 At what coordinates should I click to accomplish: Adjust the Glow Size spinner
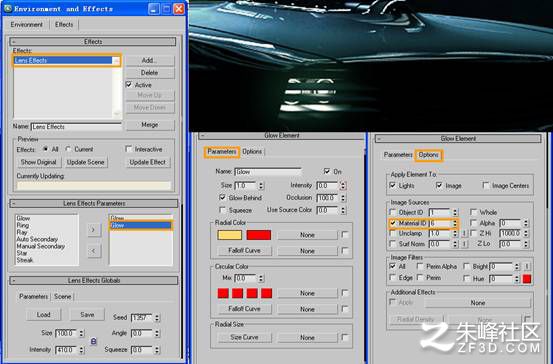pyautogui.click(x=261, y=186)
